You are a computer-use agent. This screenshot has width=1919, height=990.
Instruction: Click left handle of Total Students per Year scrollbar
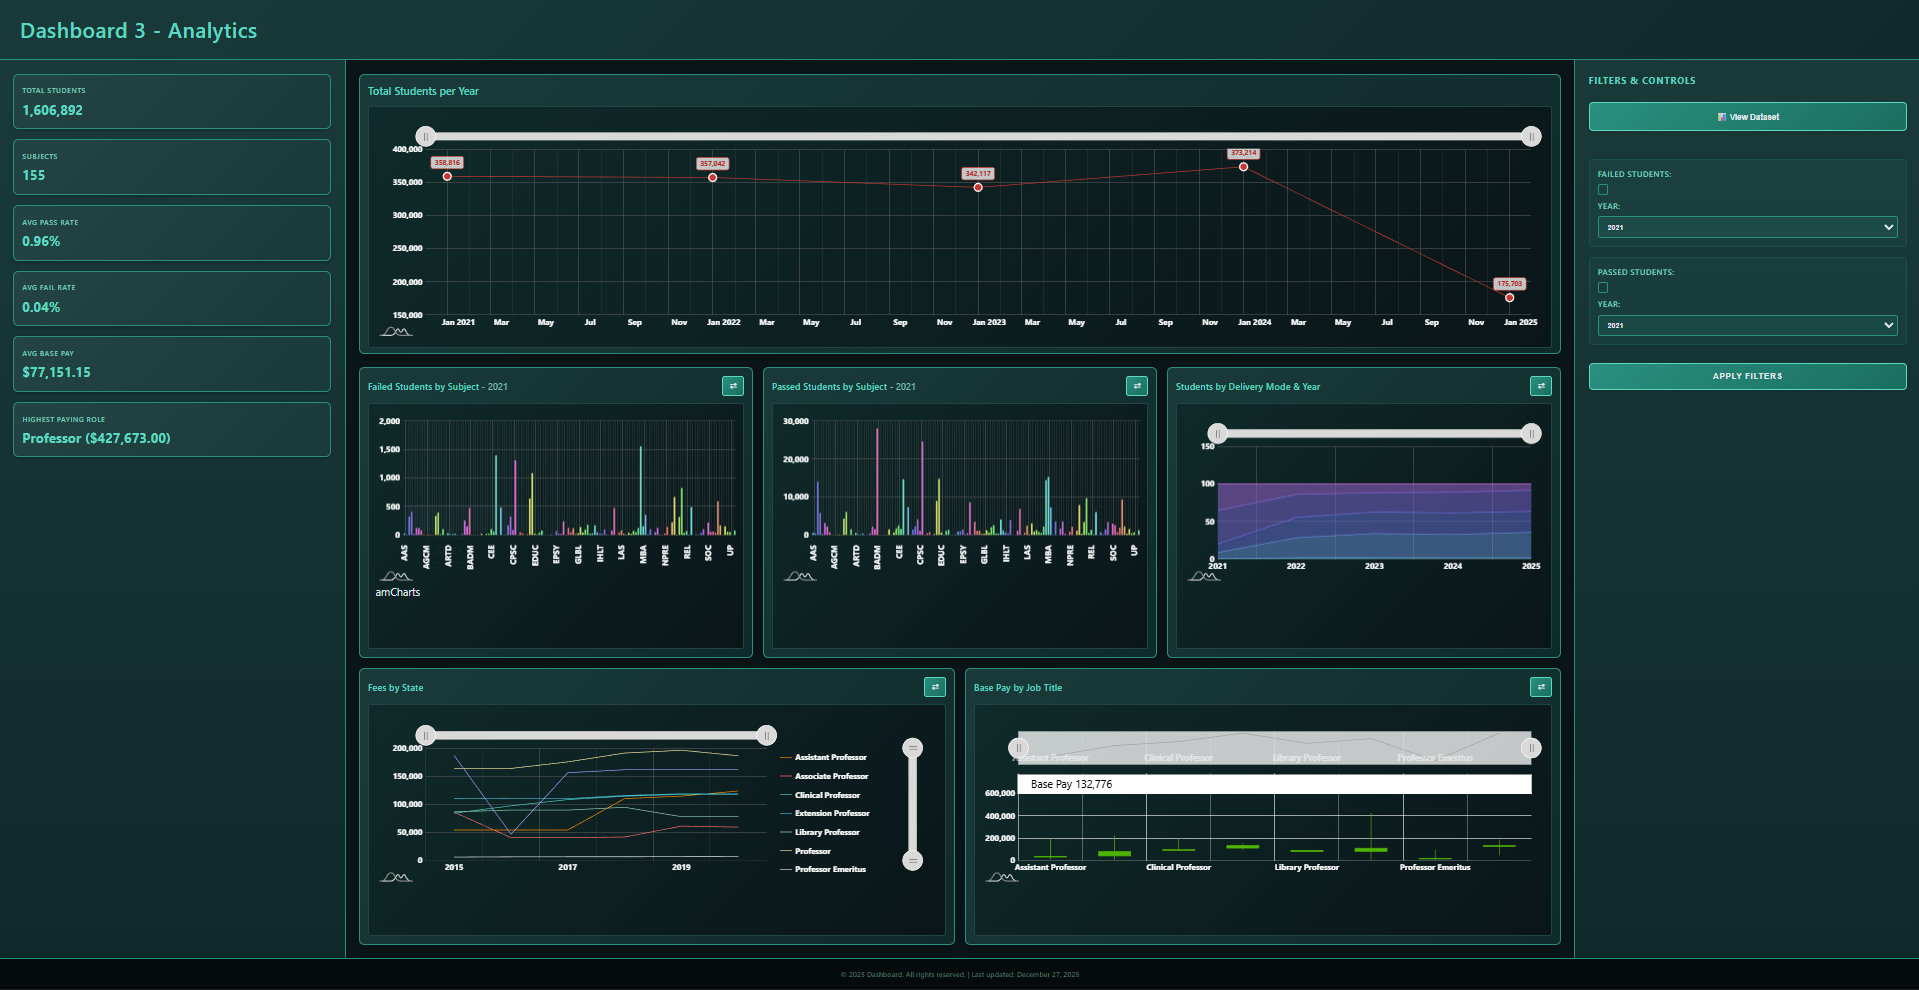(x=426, y=136)
